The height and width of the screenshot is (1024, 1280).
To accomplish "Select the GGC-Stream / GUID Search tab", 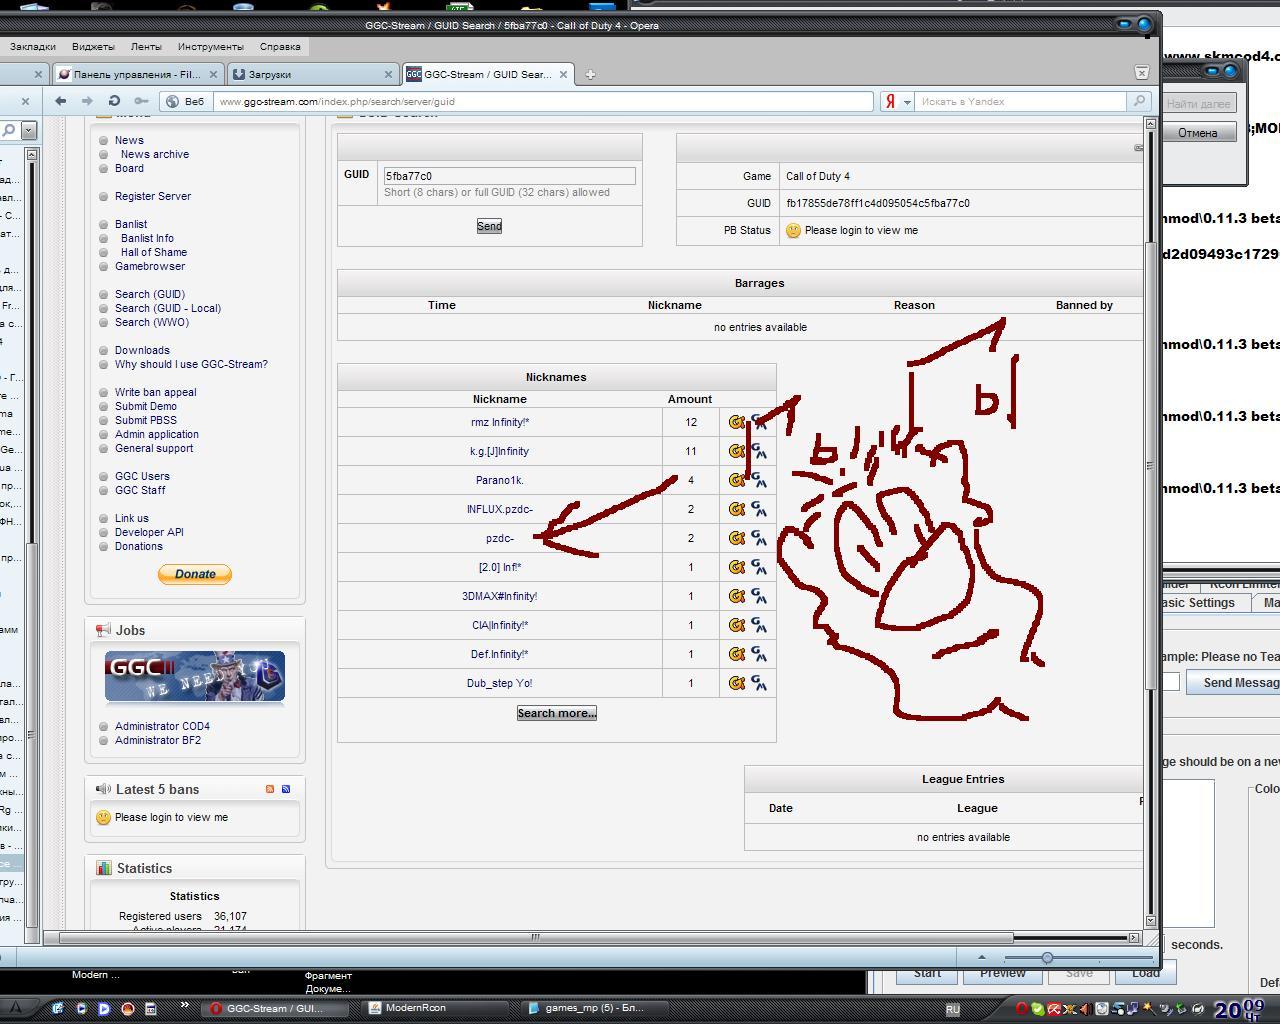I will tap(487, 74).
